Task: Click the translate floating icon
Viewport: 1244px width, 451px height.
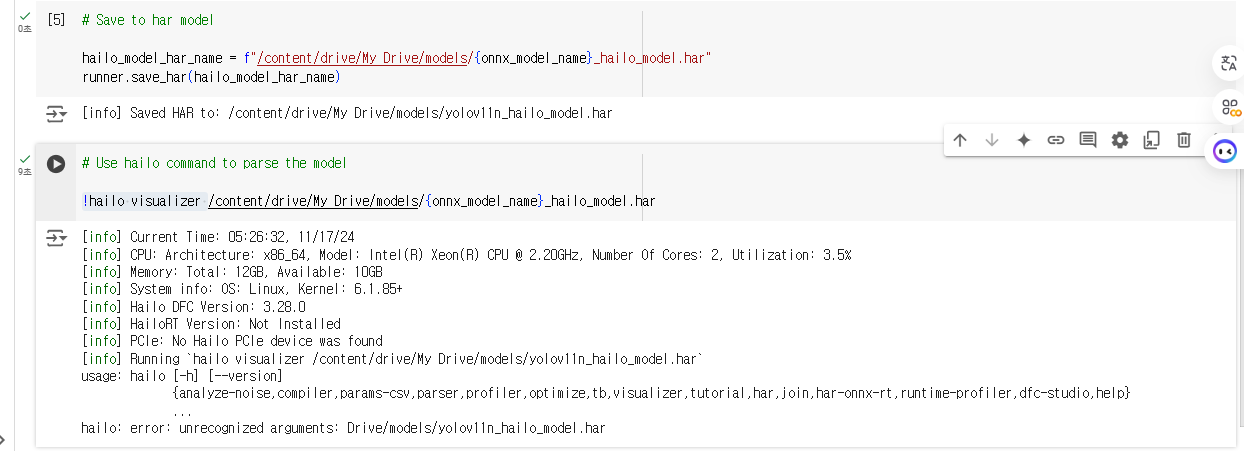Action: (x=1229, y=64)
